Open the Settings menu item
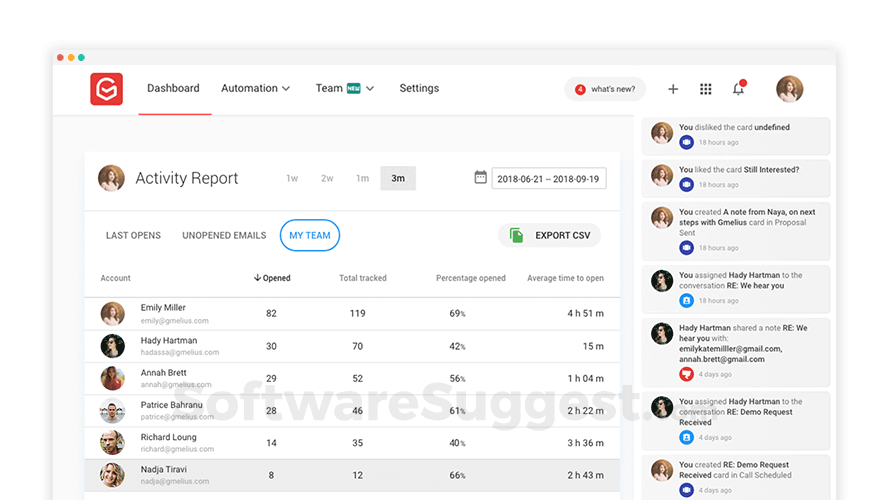Viewport: 890px width, 500px height. tap(419, 88)
